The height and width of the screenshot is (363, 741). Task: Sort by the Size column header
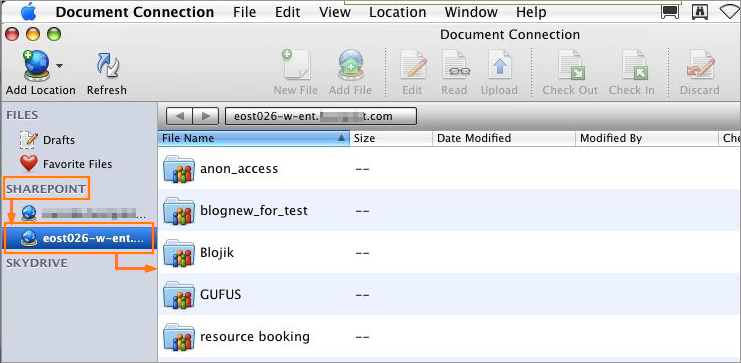[391, 138]
